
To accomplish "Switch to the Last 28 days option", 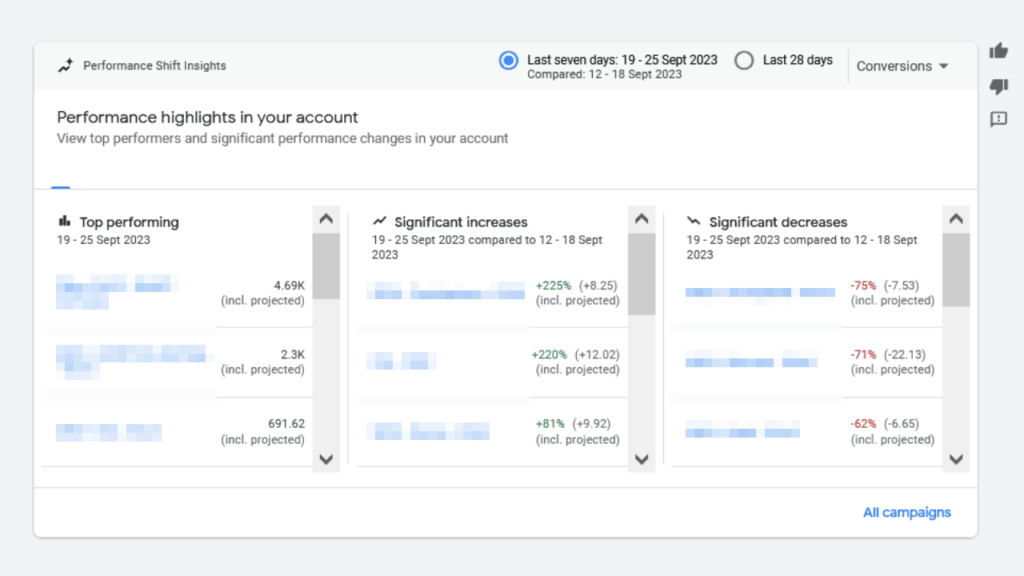I will point(744,60).
